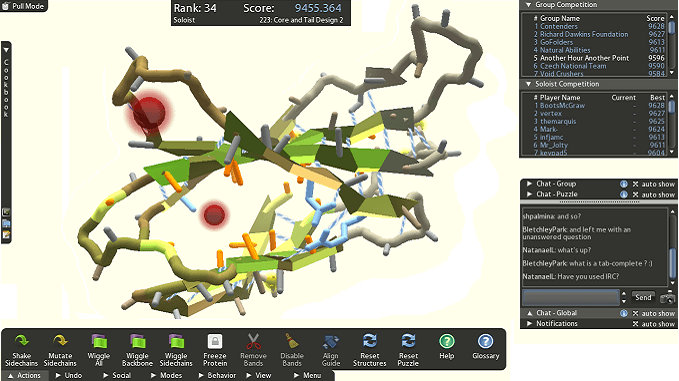The width and height of the screenshot is (679, 381).
Task: Open player BootsMcGraw's link
Action: (x=562, y=106)
